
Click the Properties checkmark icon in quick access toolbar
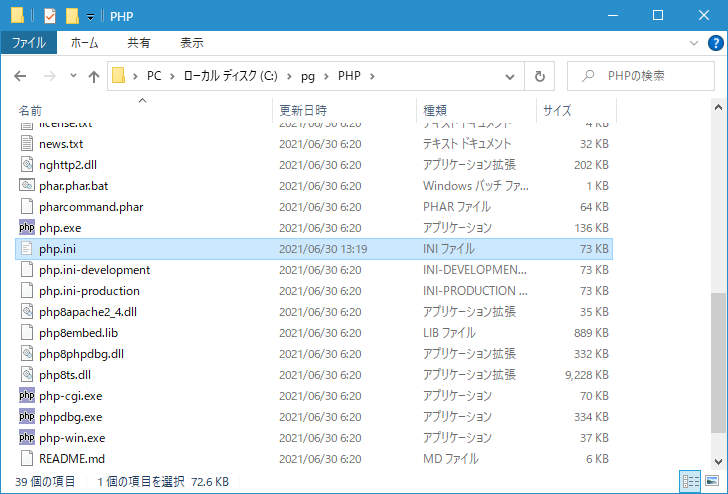pos(50,16)
